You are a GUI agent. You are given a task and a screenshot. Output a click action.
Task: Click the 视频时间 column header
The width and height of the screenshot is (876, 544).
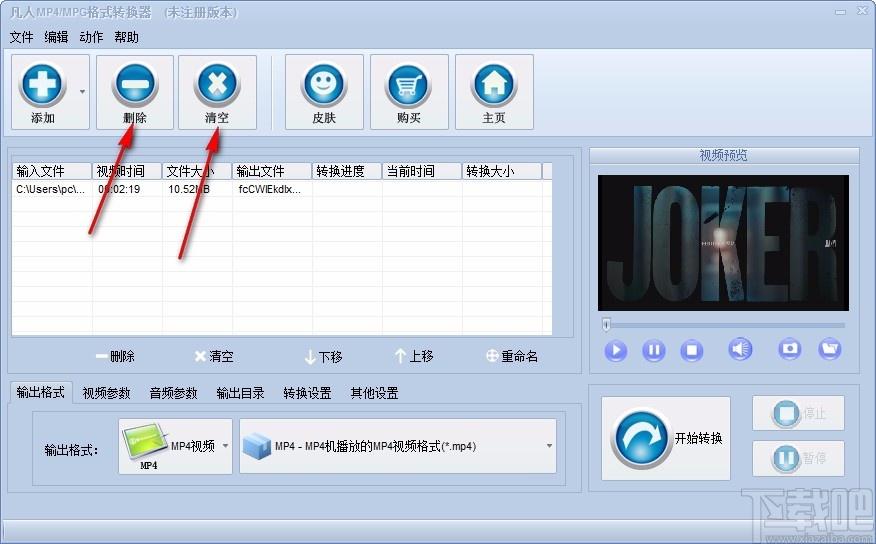pos(127,171)
